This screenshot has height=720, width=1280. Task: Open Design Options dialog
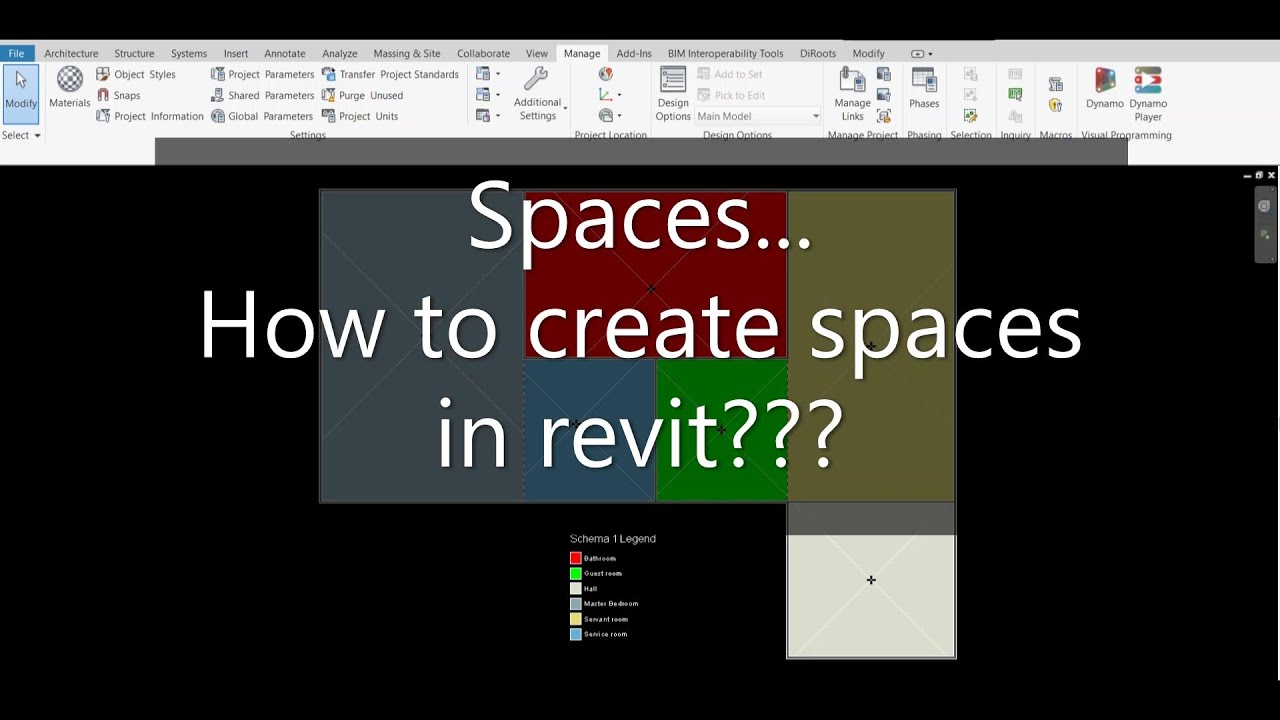tap(673, 94)
